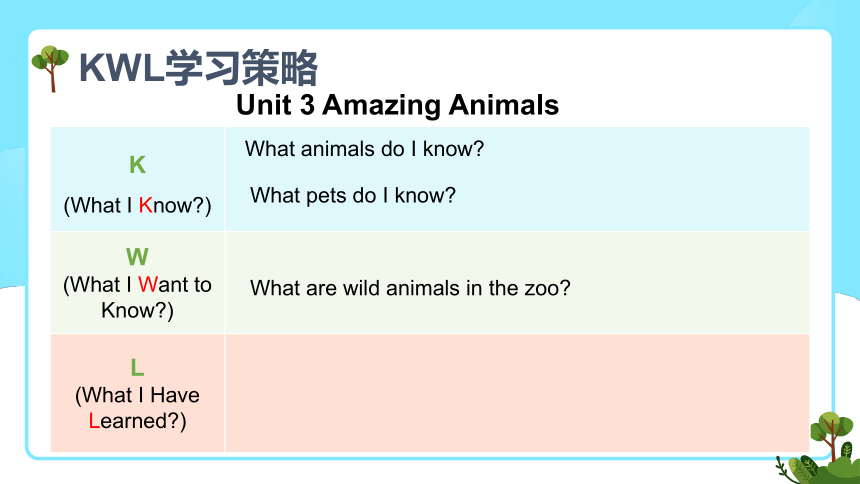
Task: Click the empty pink Learned answer cell
Action: (517, 393)
